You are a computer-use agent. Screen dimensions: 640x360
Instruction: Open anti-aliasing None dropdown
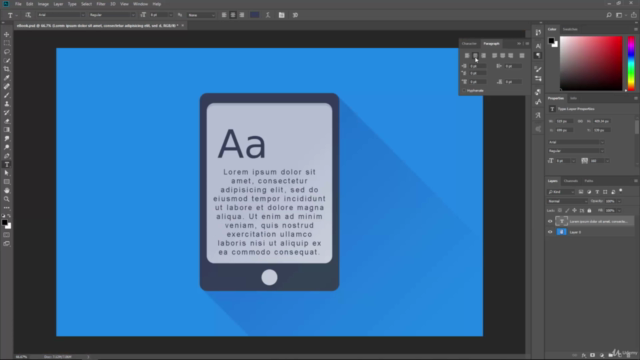click(x=201, y=15)
